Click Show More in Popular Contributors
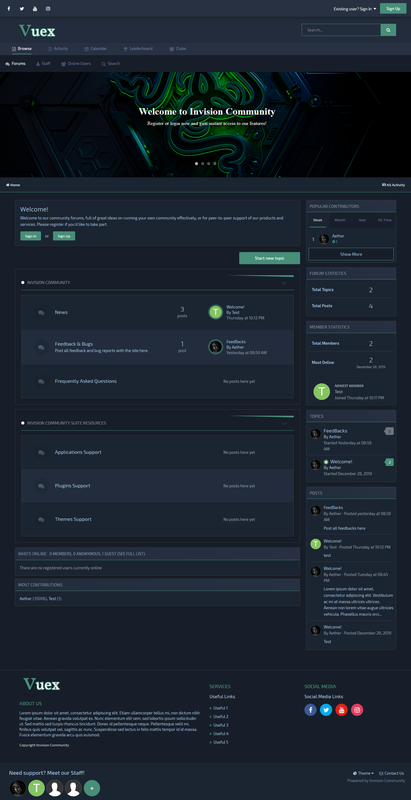Screen dimensions: 411x800 tap(351, 254)
